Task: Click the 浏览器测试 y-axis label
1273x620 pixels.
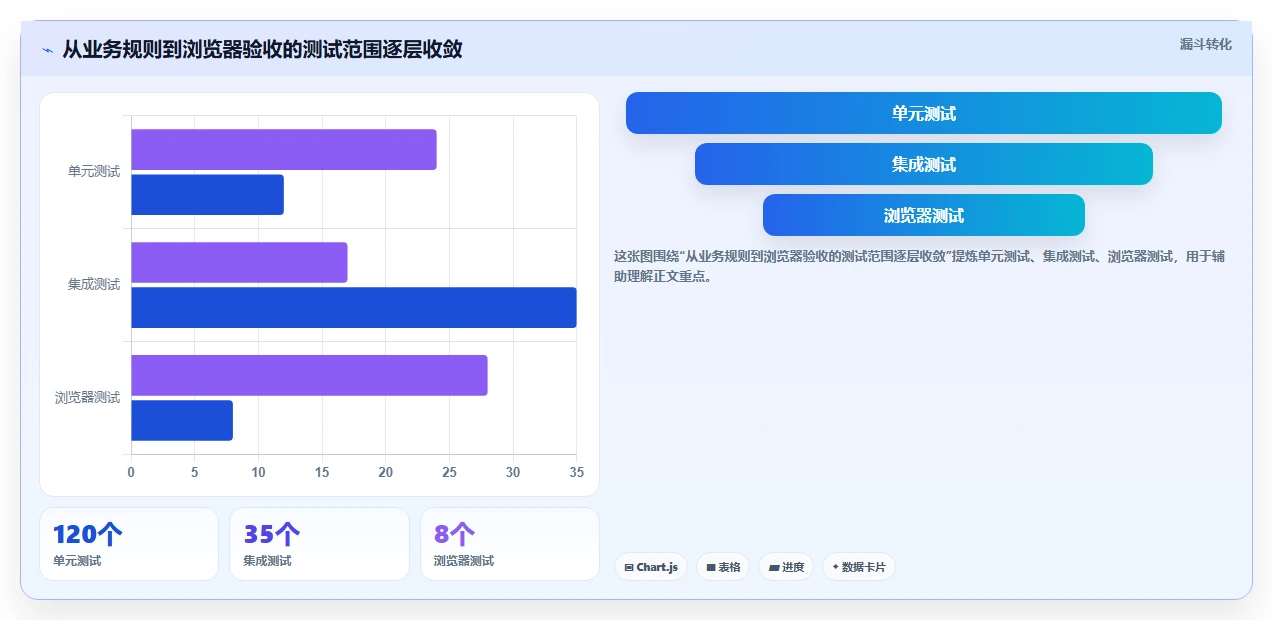Action: pyautogui.click(x=87, y=398)
